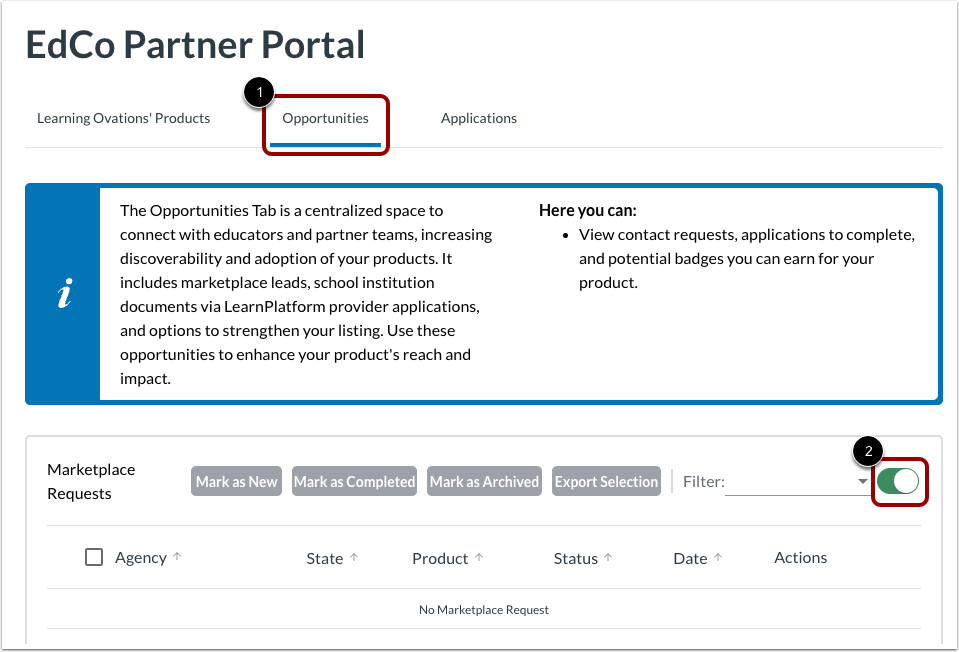This screenshot has width=959, height=652.
Task: Click the Mark as Completed button
Action: coord(354,481)
